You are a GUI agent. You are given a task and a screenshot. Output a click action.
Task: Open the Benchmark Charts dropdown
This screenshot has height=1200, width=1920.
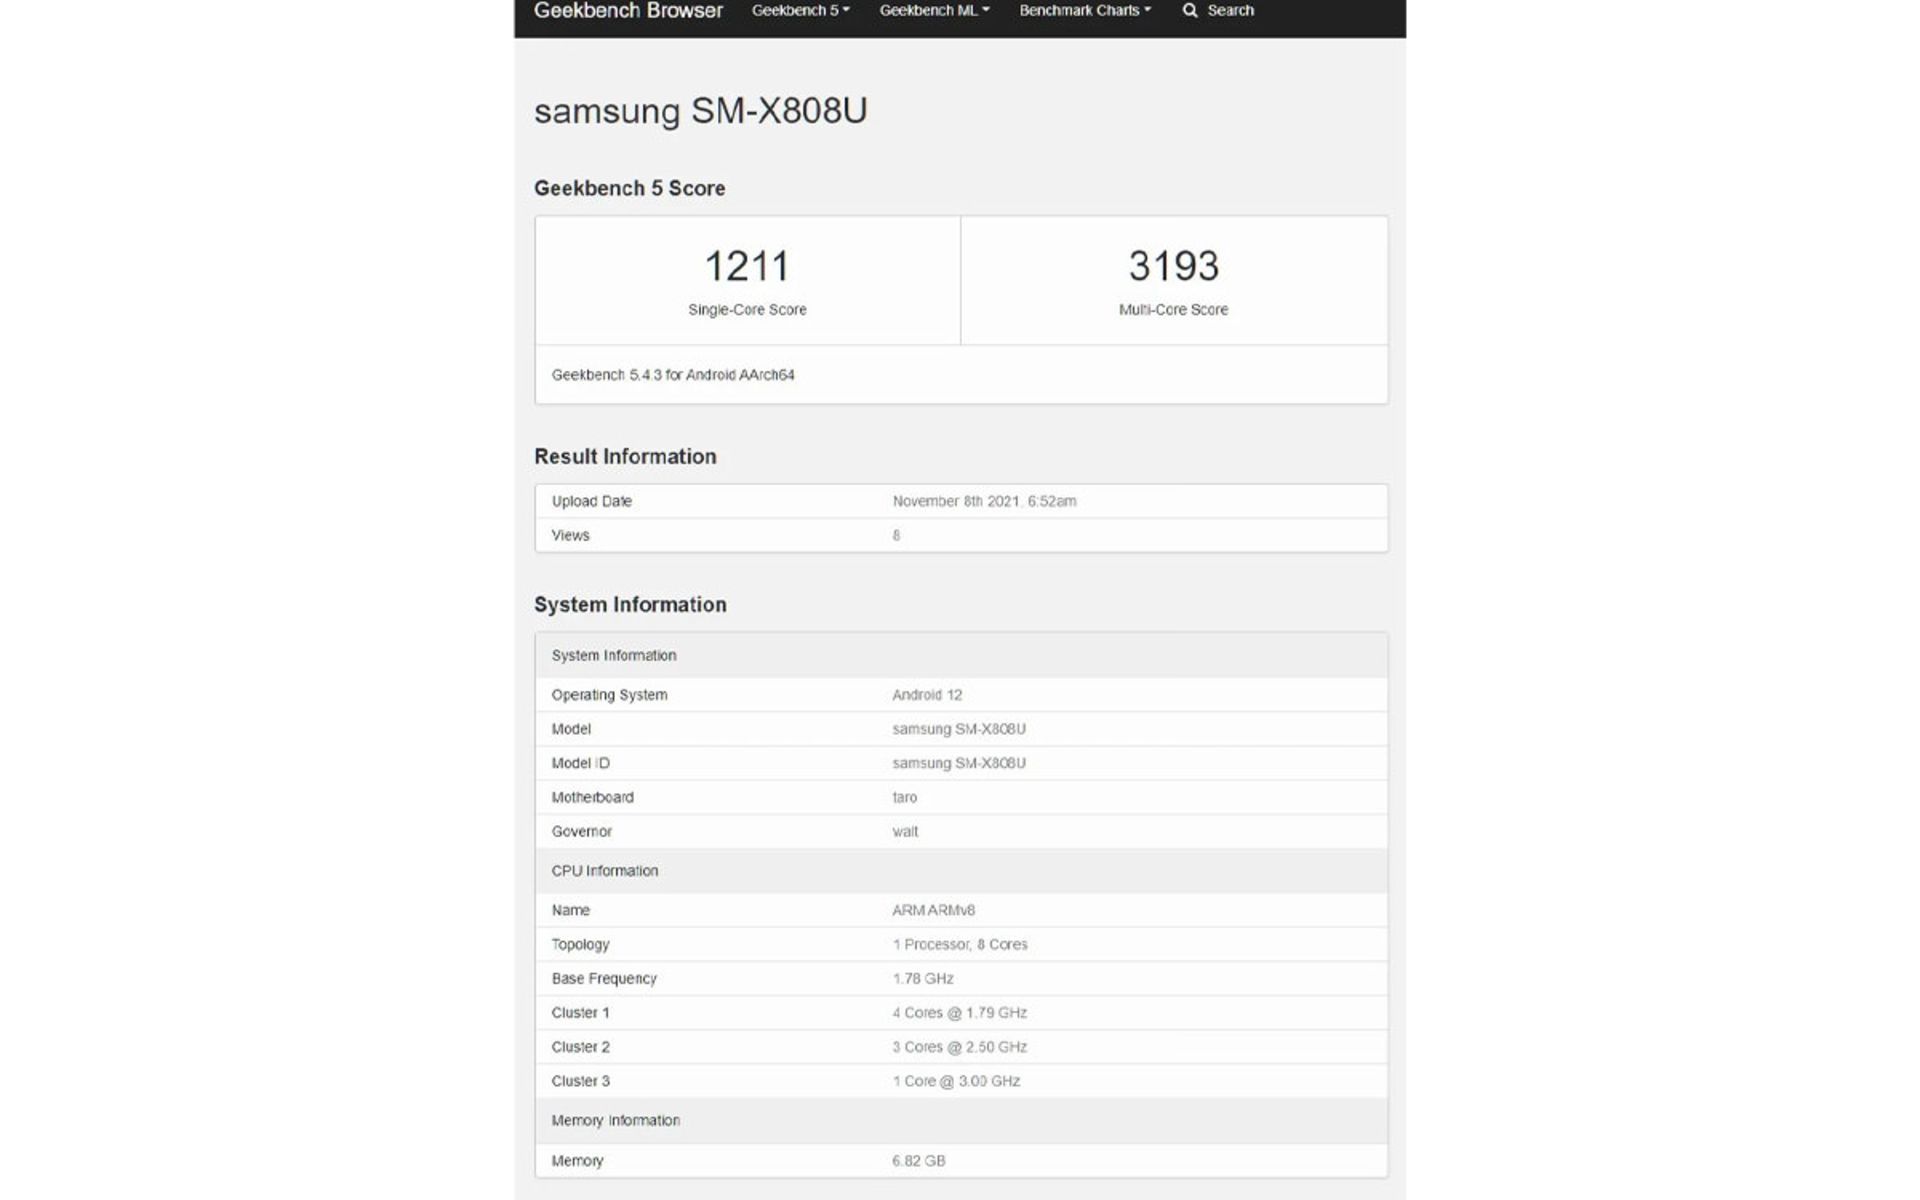coord(1085,11)
